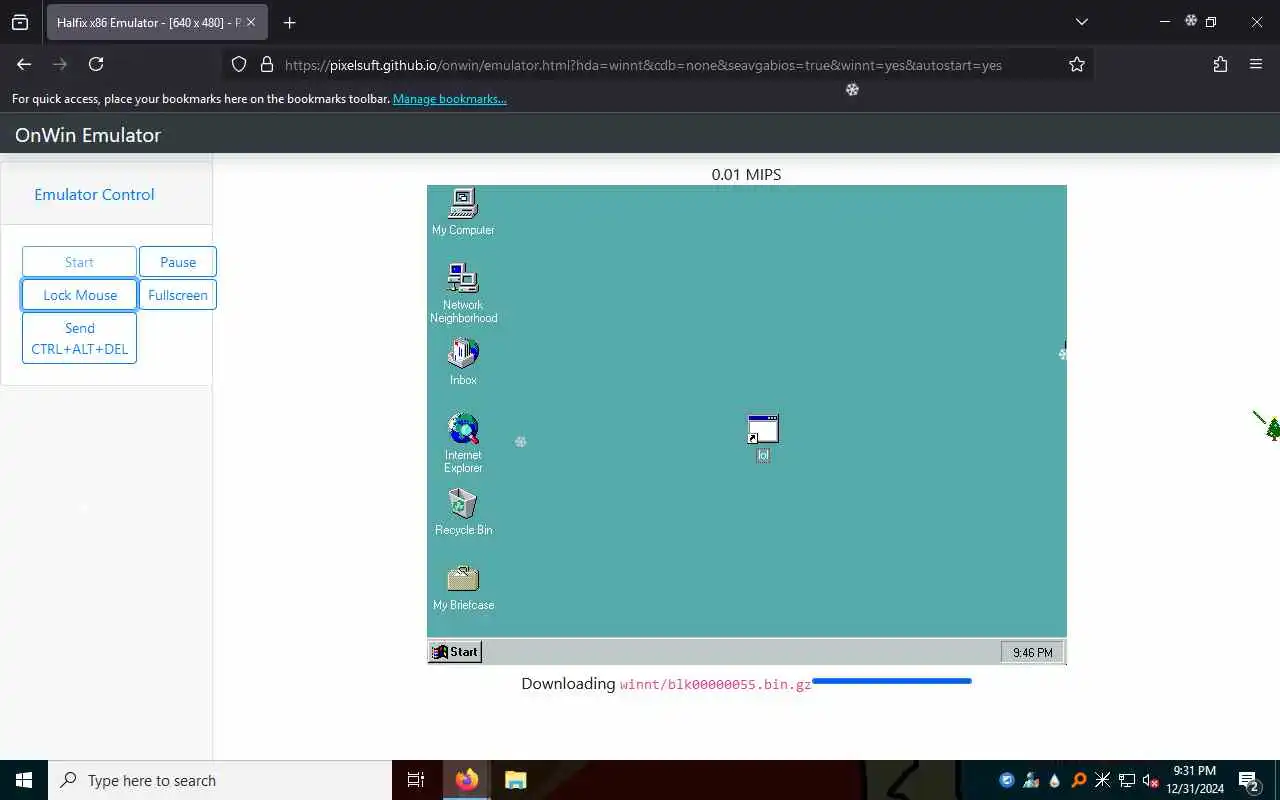Open the network tray icon
1280x800 pixels.
click(1126, 780)
